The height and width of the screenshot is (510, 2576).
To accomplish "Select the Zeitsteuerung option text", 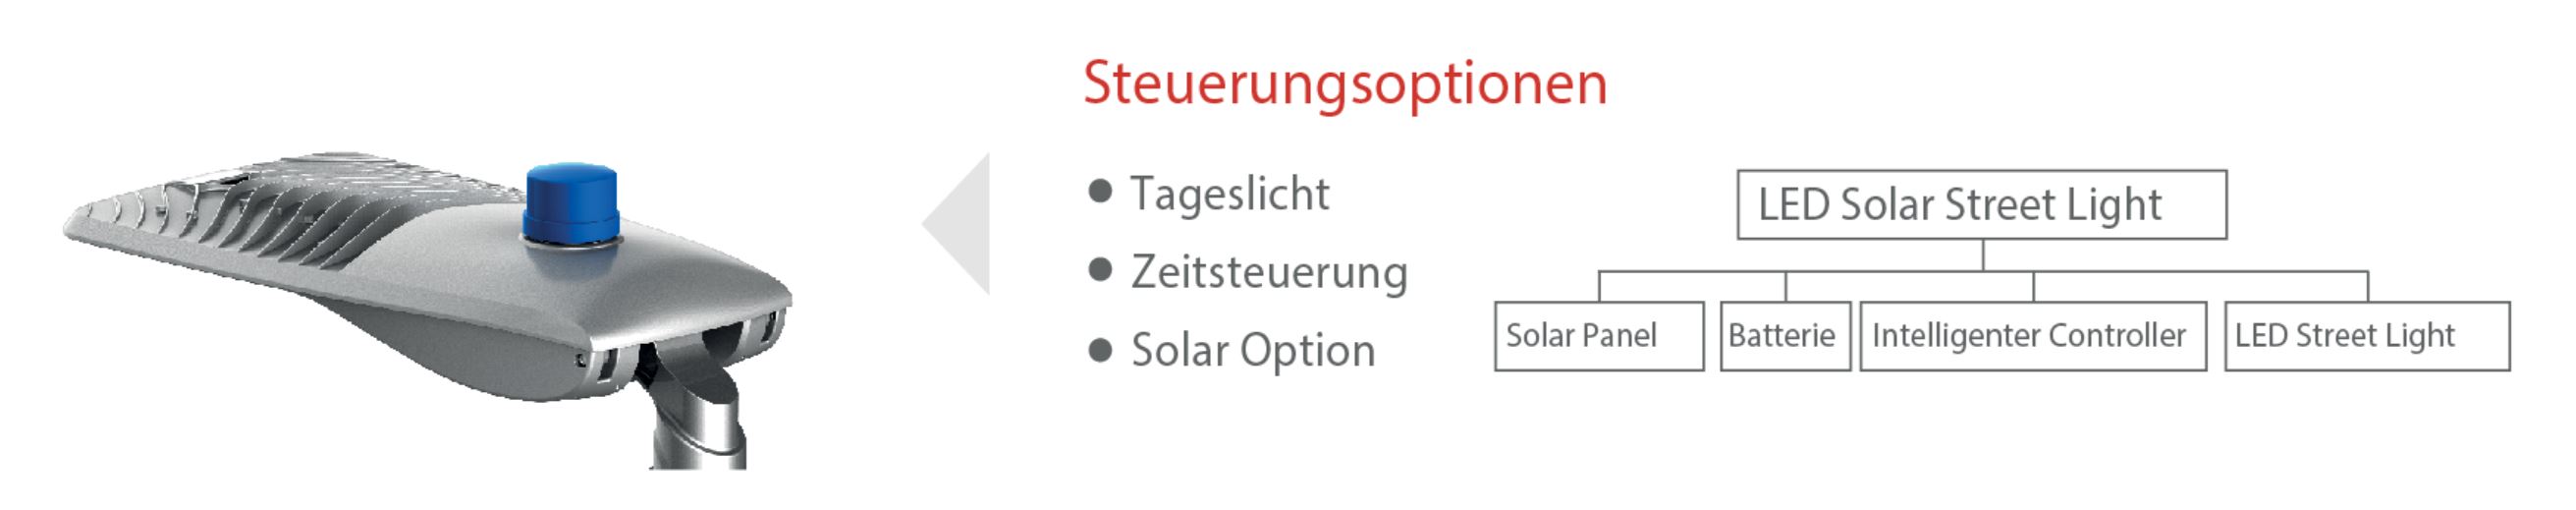I will click(1268, 272).
